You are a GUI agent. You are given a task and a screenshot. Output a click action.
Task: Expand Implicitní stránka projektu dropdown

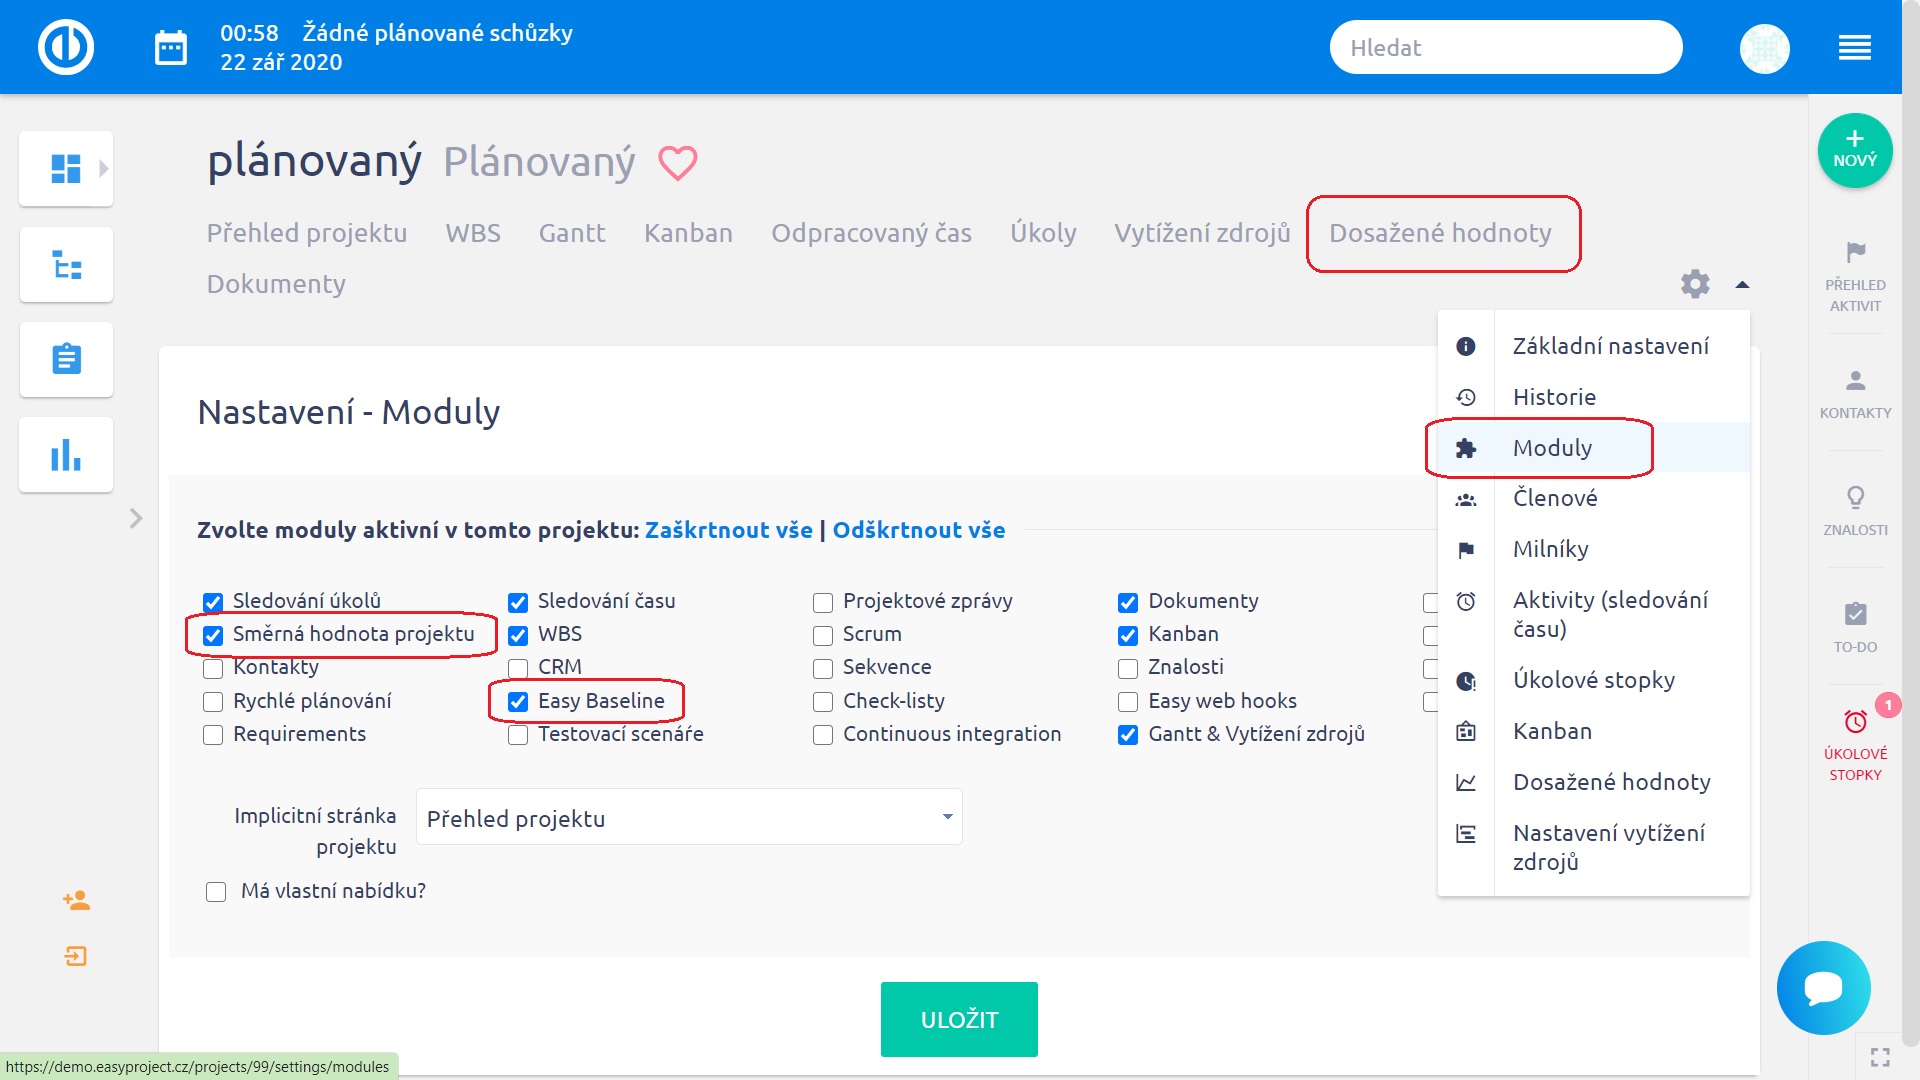point(689,817)
